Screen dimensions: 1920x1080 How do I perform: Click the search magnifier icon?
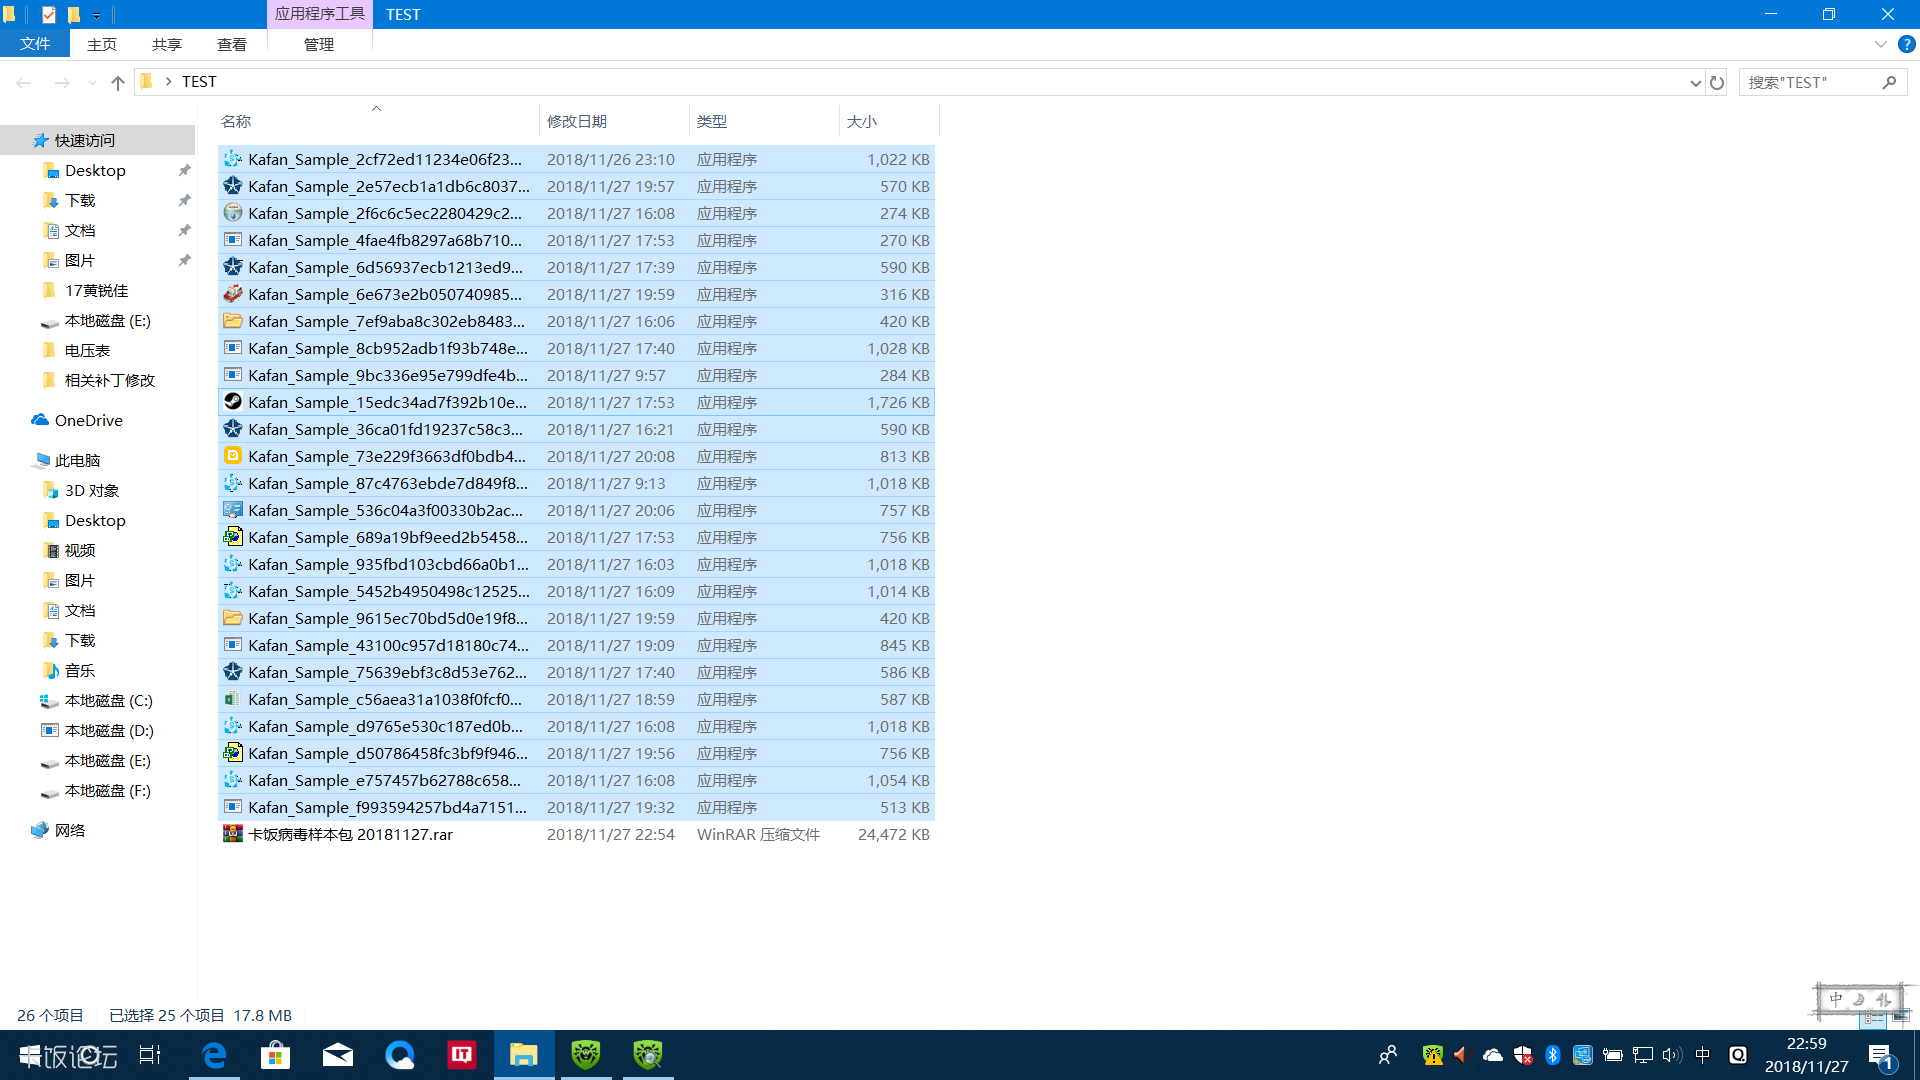click(x=1889, y=82)
